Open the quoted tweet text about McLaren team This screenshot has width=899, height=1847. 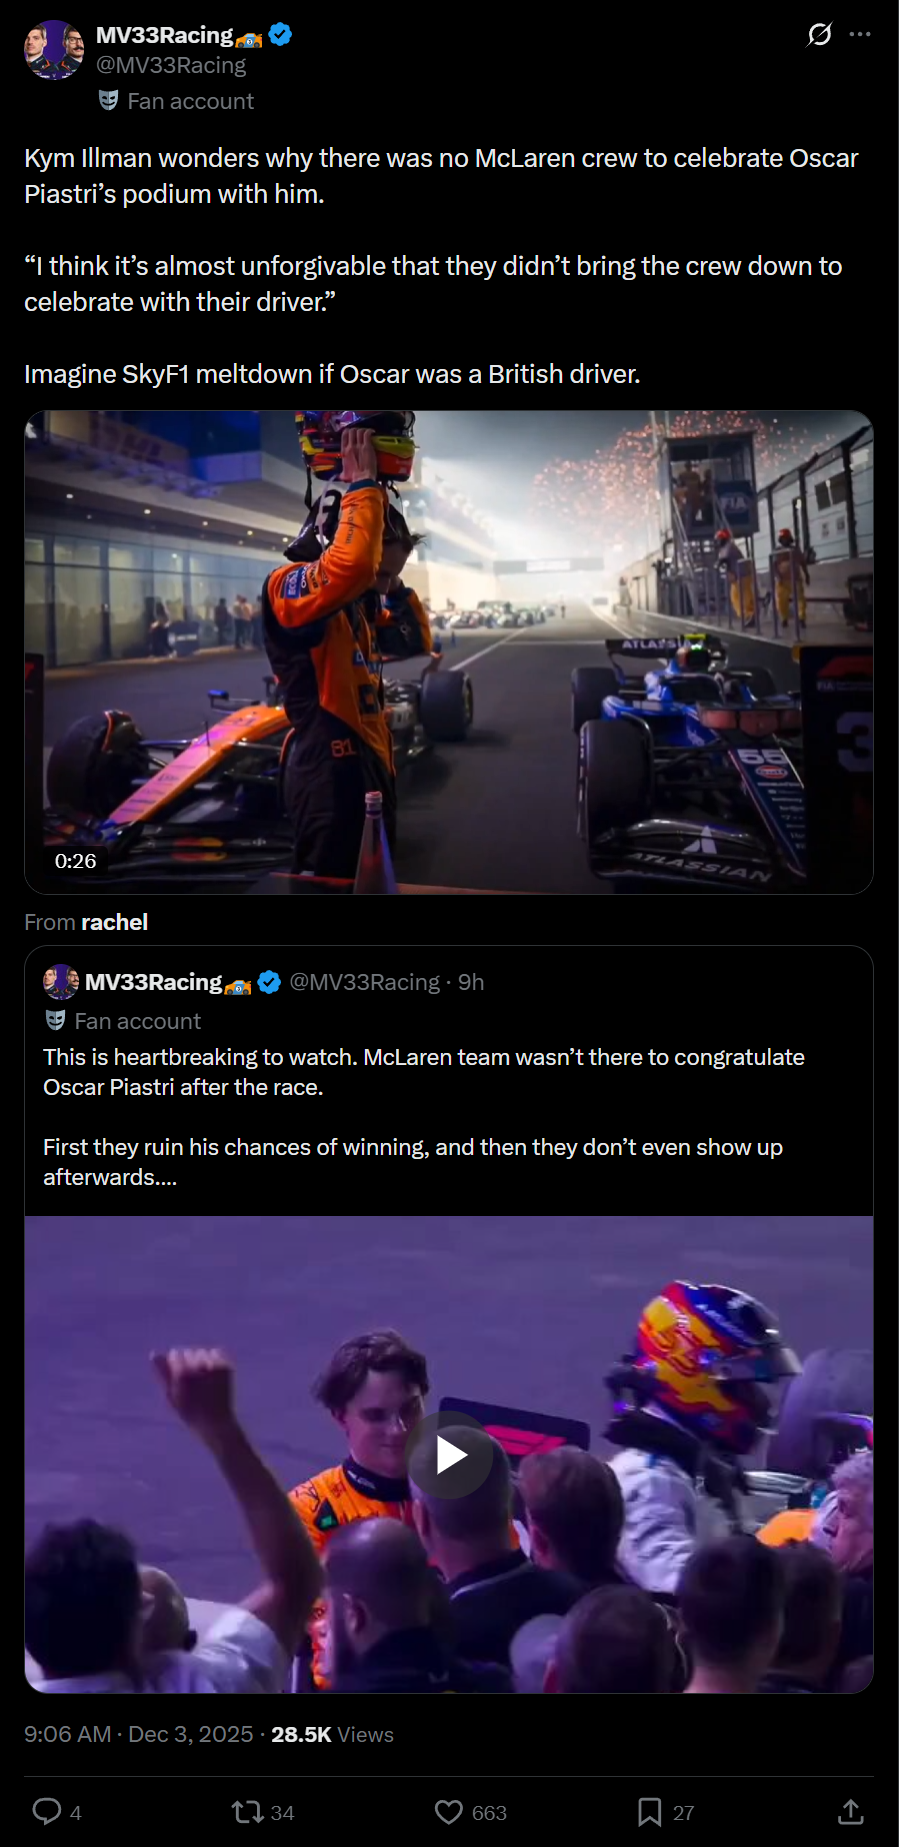tap(424, 1117)
